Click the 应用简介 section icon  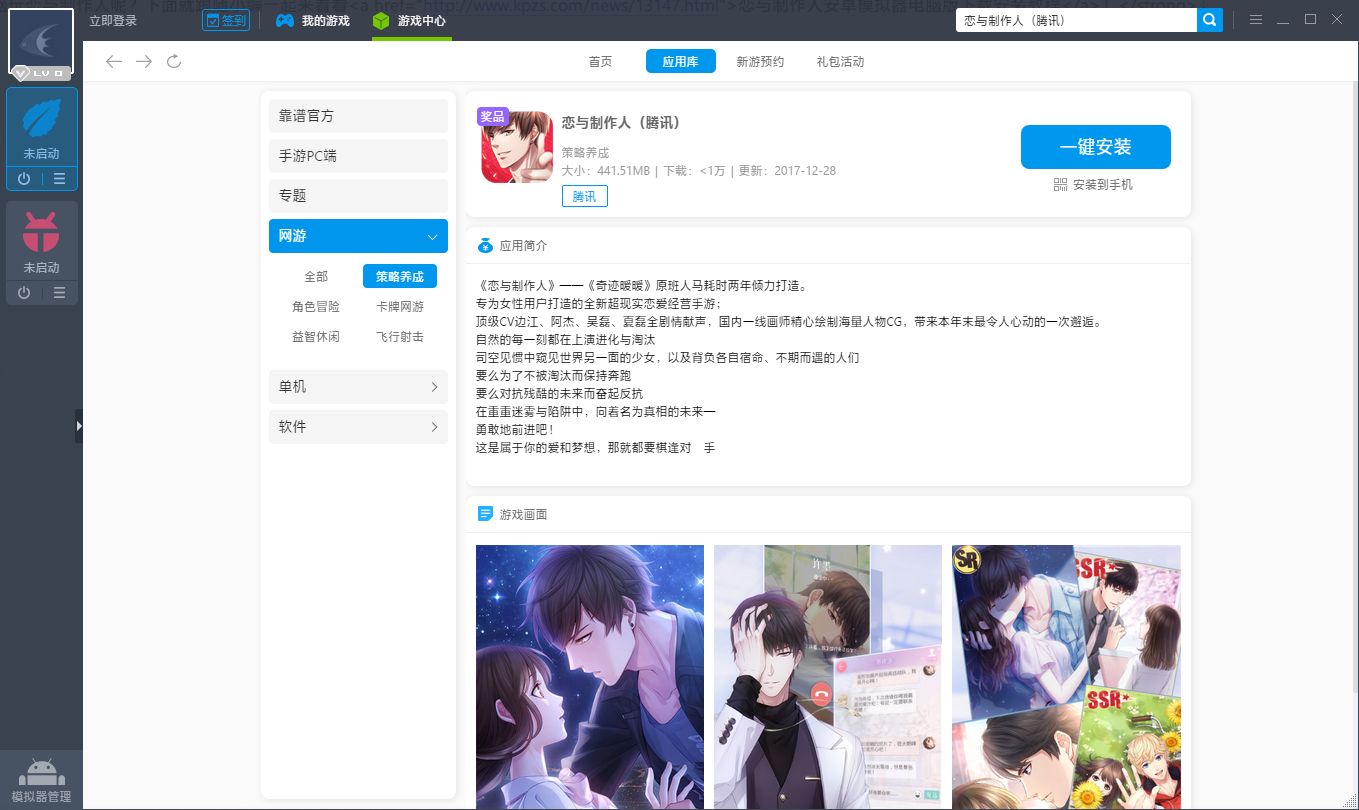pos(486,245)
